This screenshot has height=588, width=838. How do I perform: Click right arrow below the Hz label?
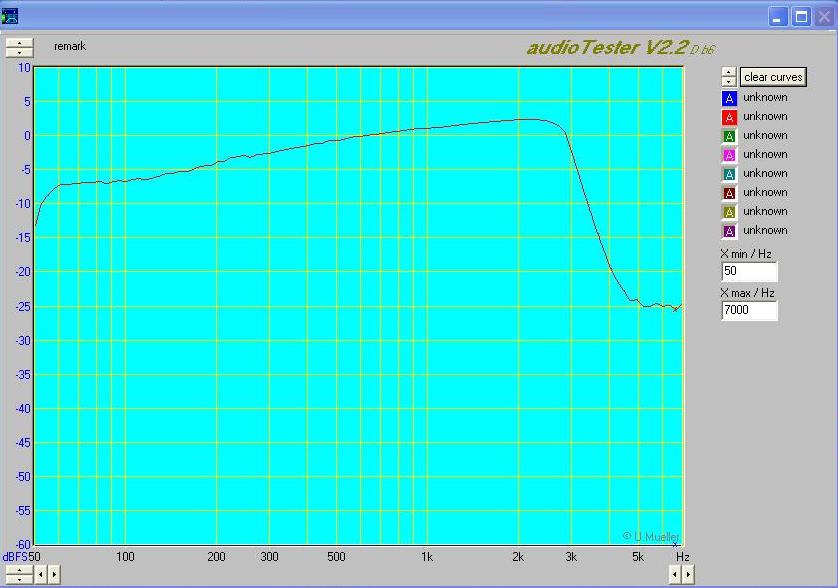tap(688, 575)
